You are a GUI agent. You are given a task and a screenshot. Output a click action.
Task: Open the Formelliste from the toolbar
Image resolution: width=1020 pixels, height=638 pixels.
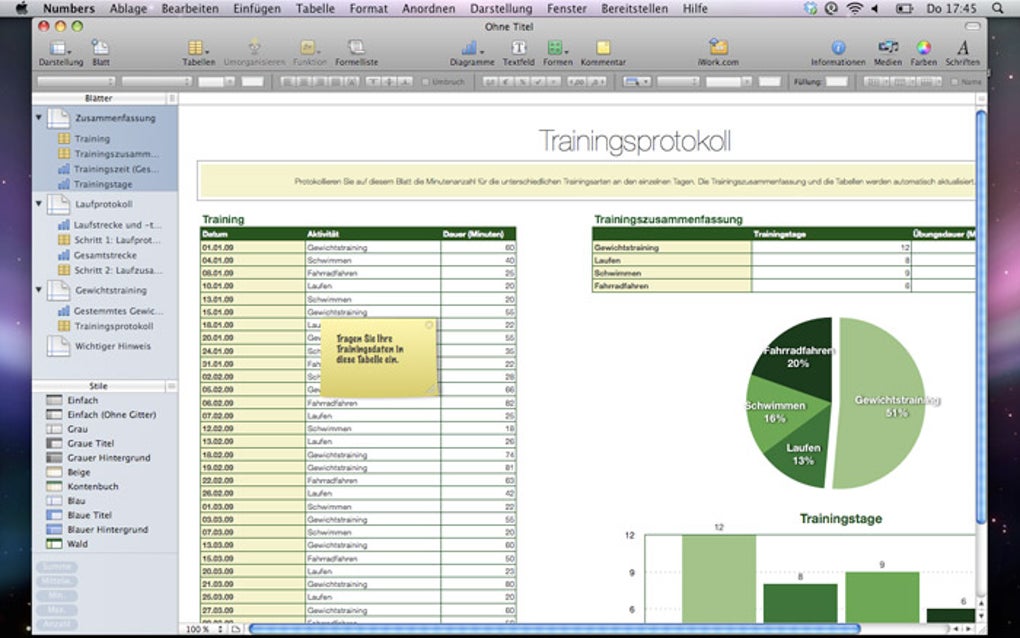(356, 48)
